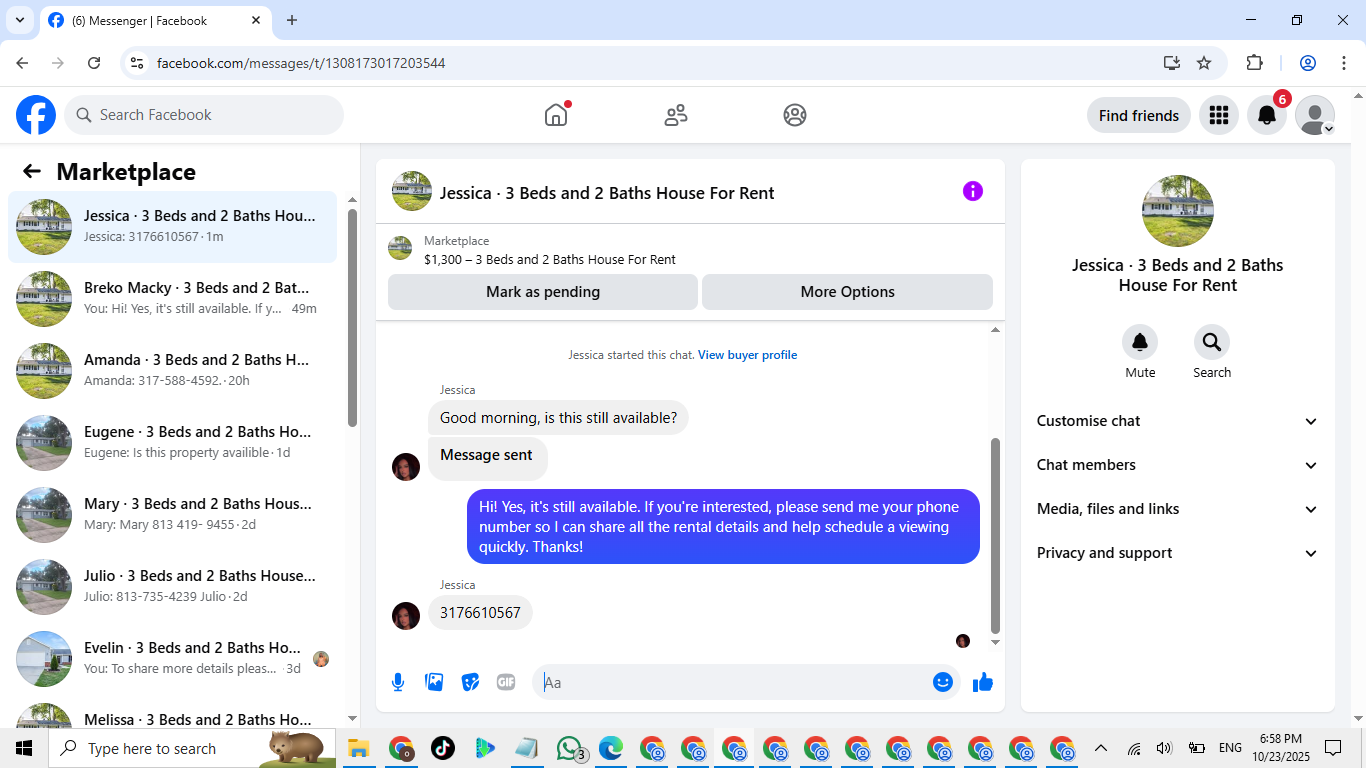Send a voice clip with microphone icon
This screenshot has height=768, width=1366.
tap(398, 682)
